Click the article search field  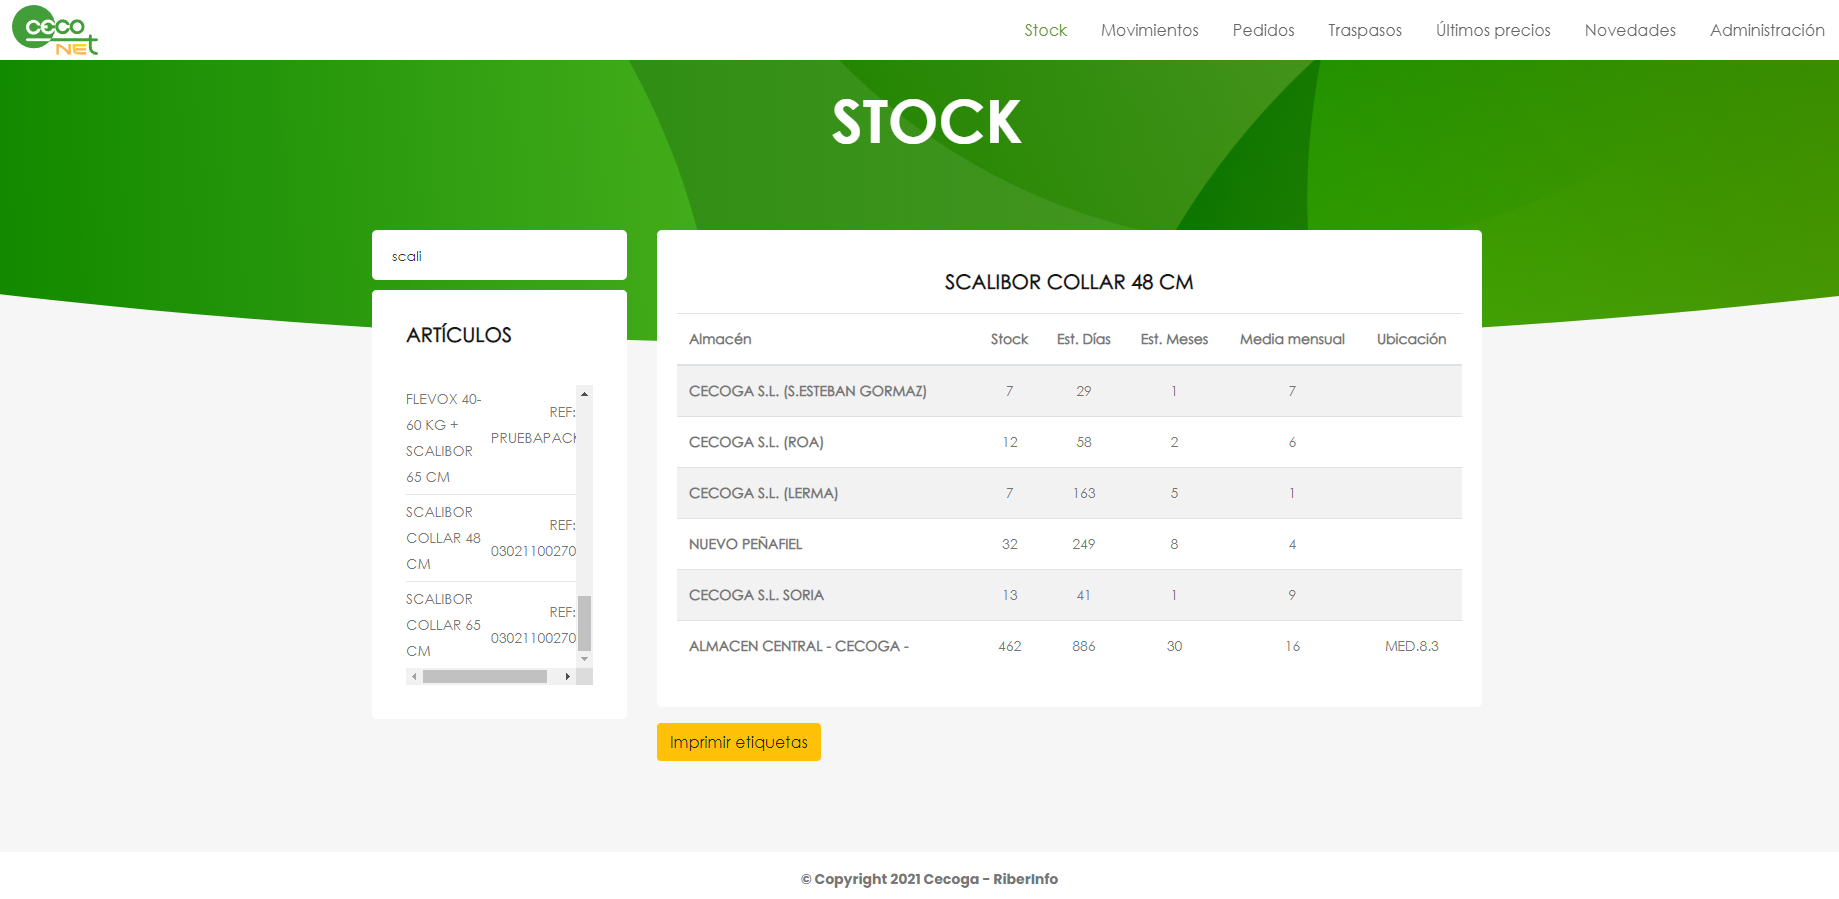pos(499,256)
